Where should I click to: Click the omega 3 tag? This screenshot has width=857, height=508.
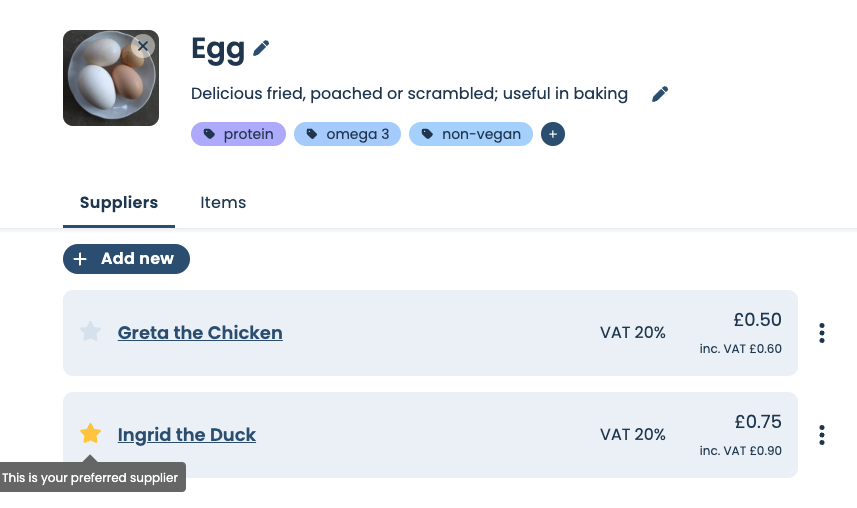[347, 134]
